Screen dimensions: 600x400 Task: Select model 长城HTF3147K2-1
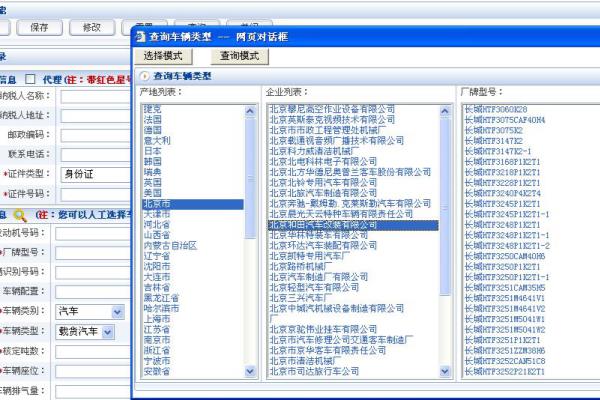[x=498, y=151]
